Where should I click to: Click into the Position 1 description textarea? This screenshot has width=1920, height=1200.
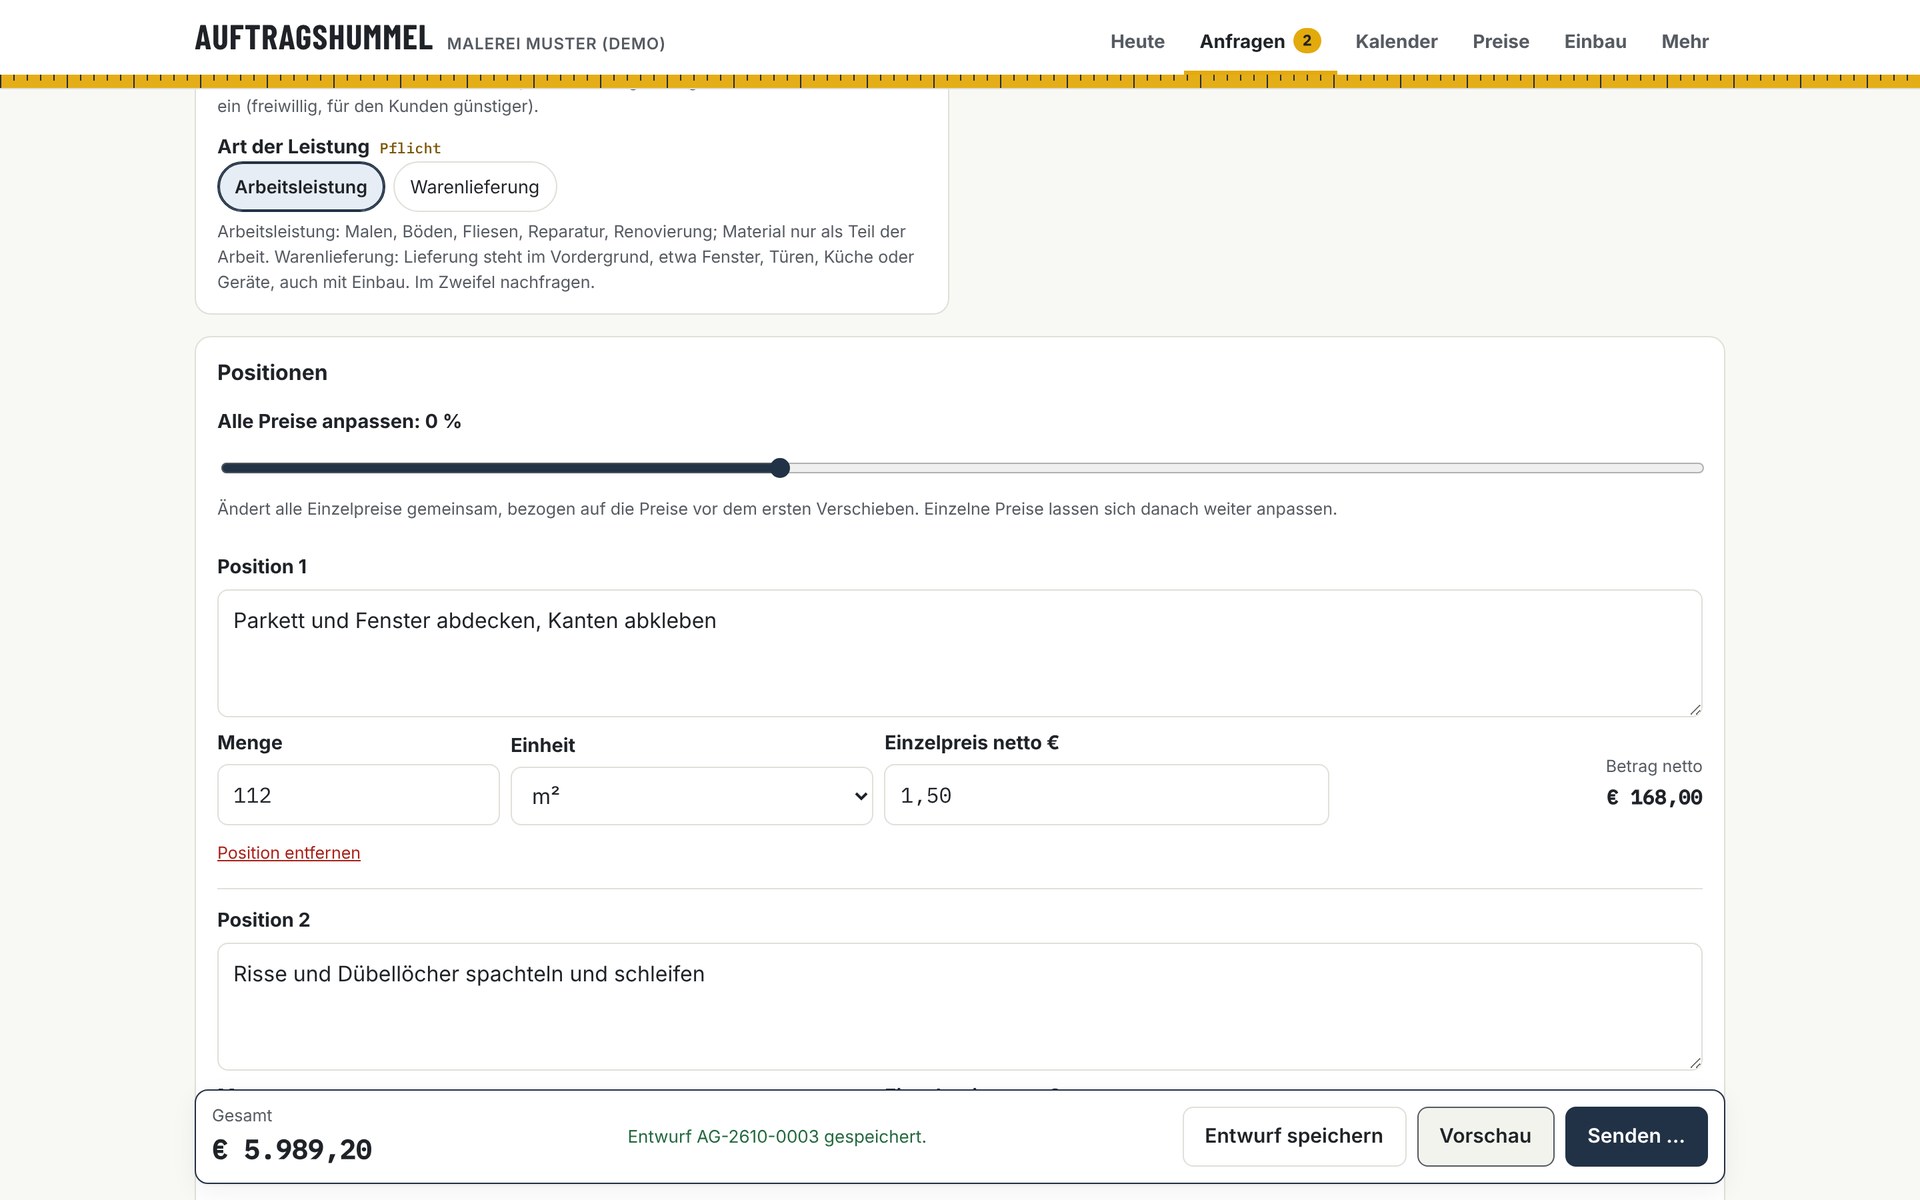(x=959, y=653)
